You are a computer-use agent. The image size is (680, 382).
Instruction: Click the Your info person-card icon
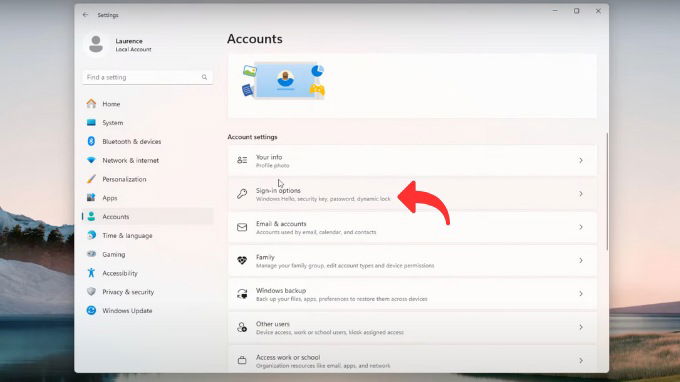click(242, 160)
